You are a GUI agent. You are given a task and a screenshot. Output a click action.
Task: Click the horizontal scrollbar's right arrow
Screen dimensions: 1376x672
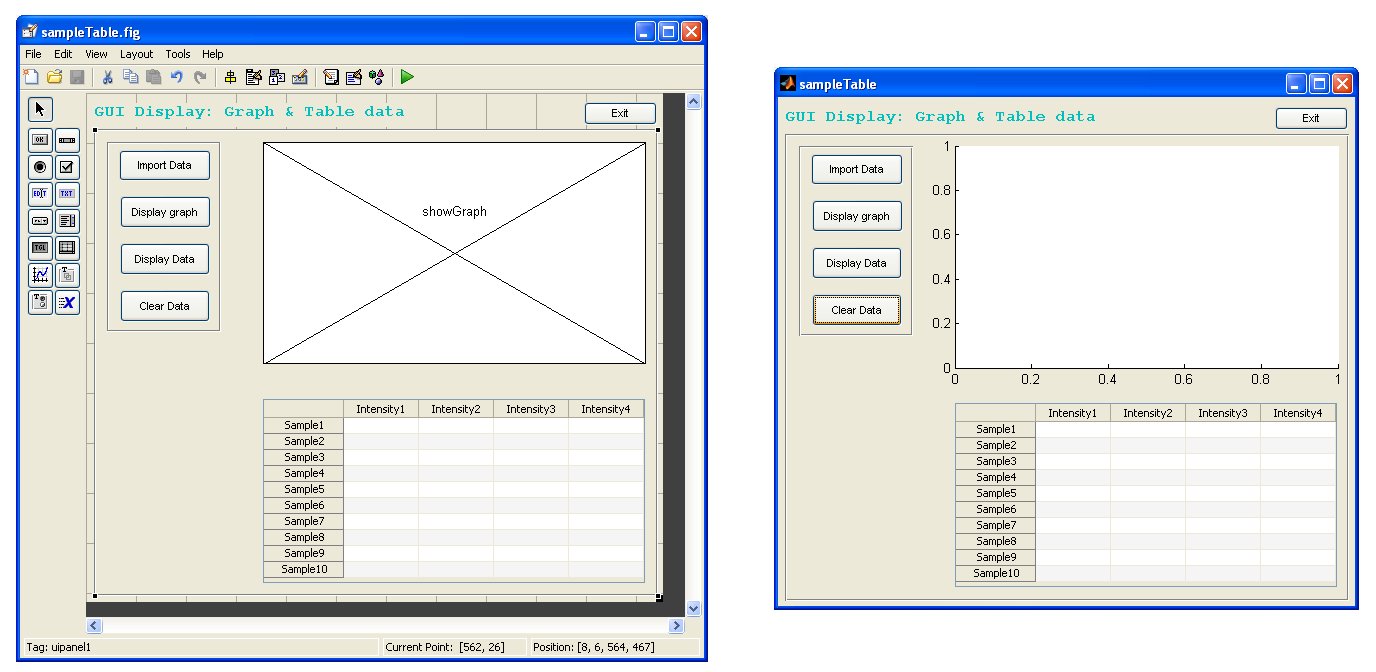(x=676, y=625)
